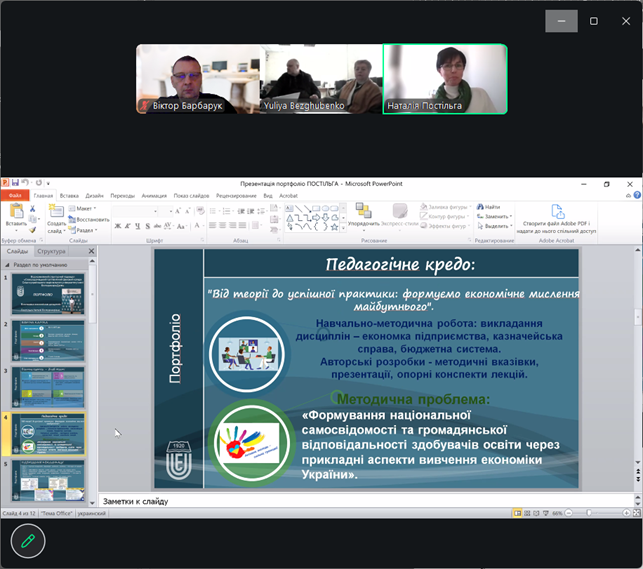Screen dimensions: 643x569
Task: Toggle text Shadow (S) formatting
Action: [148, 226]
